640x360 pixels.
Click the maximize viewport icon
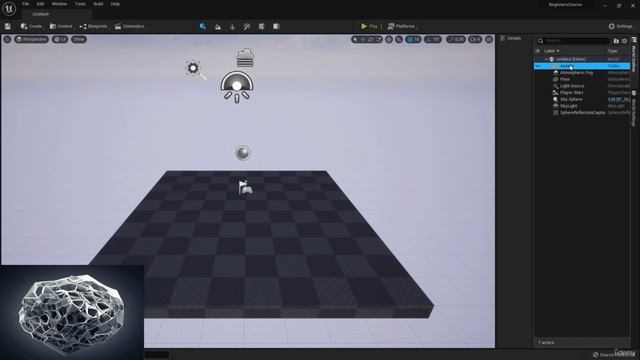tap(489, 40)
